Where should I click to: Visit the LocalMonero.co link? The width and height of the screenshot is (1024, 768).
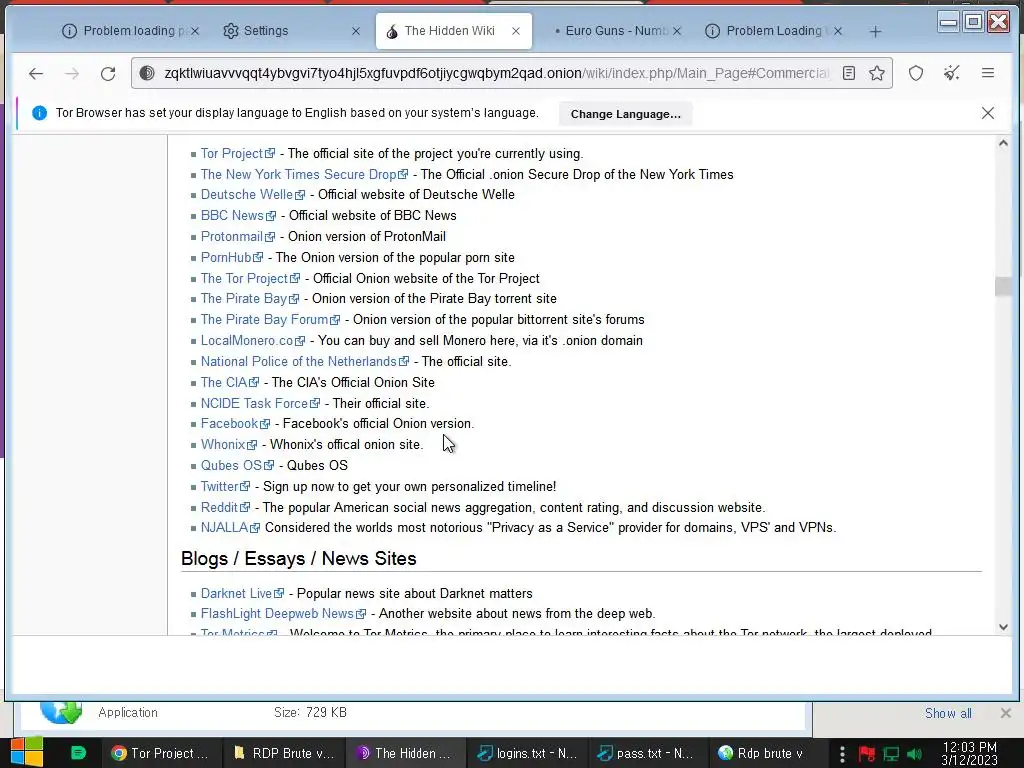coord(253,340)
